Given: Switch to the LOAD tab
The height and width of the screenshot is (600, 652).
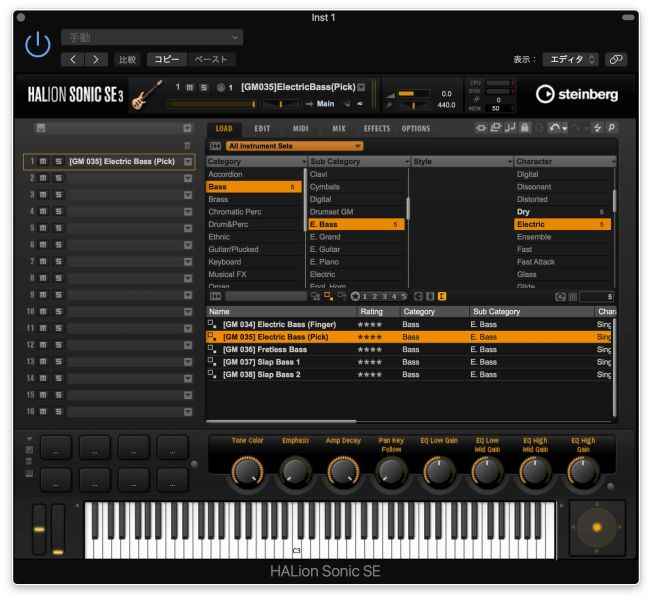Looking at the screenshot, I should (224, 128).
